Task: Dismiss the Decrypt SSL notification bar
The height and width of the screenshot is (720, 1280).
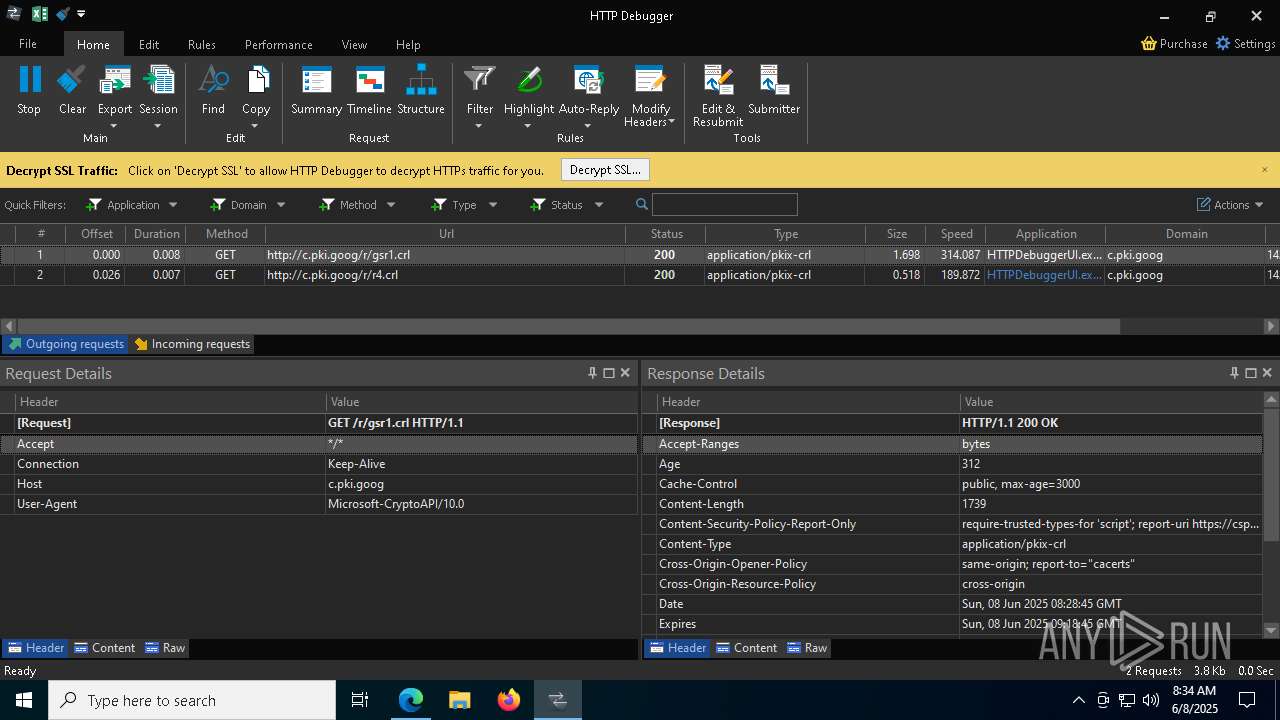Action: [1264, 170]
